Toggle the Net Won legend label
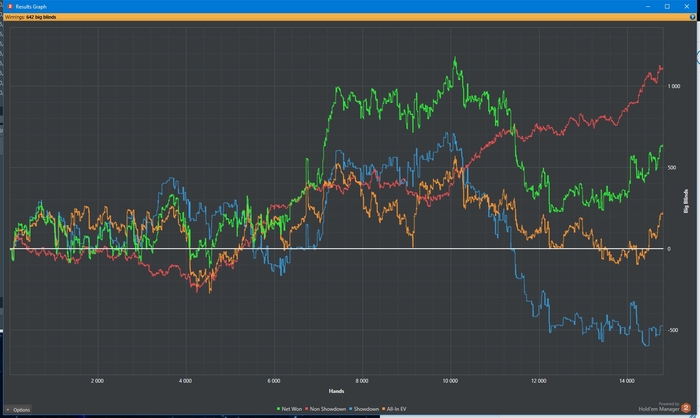The image size is (700, 418). 292,409
